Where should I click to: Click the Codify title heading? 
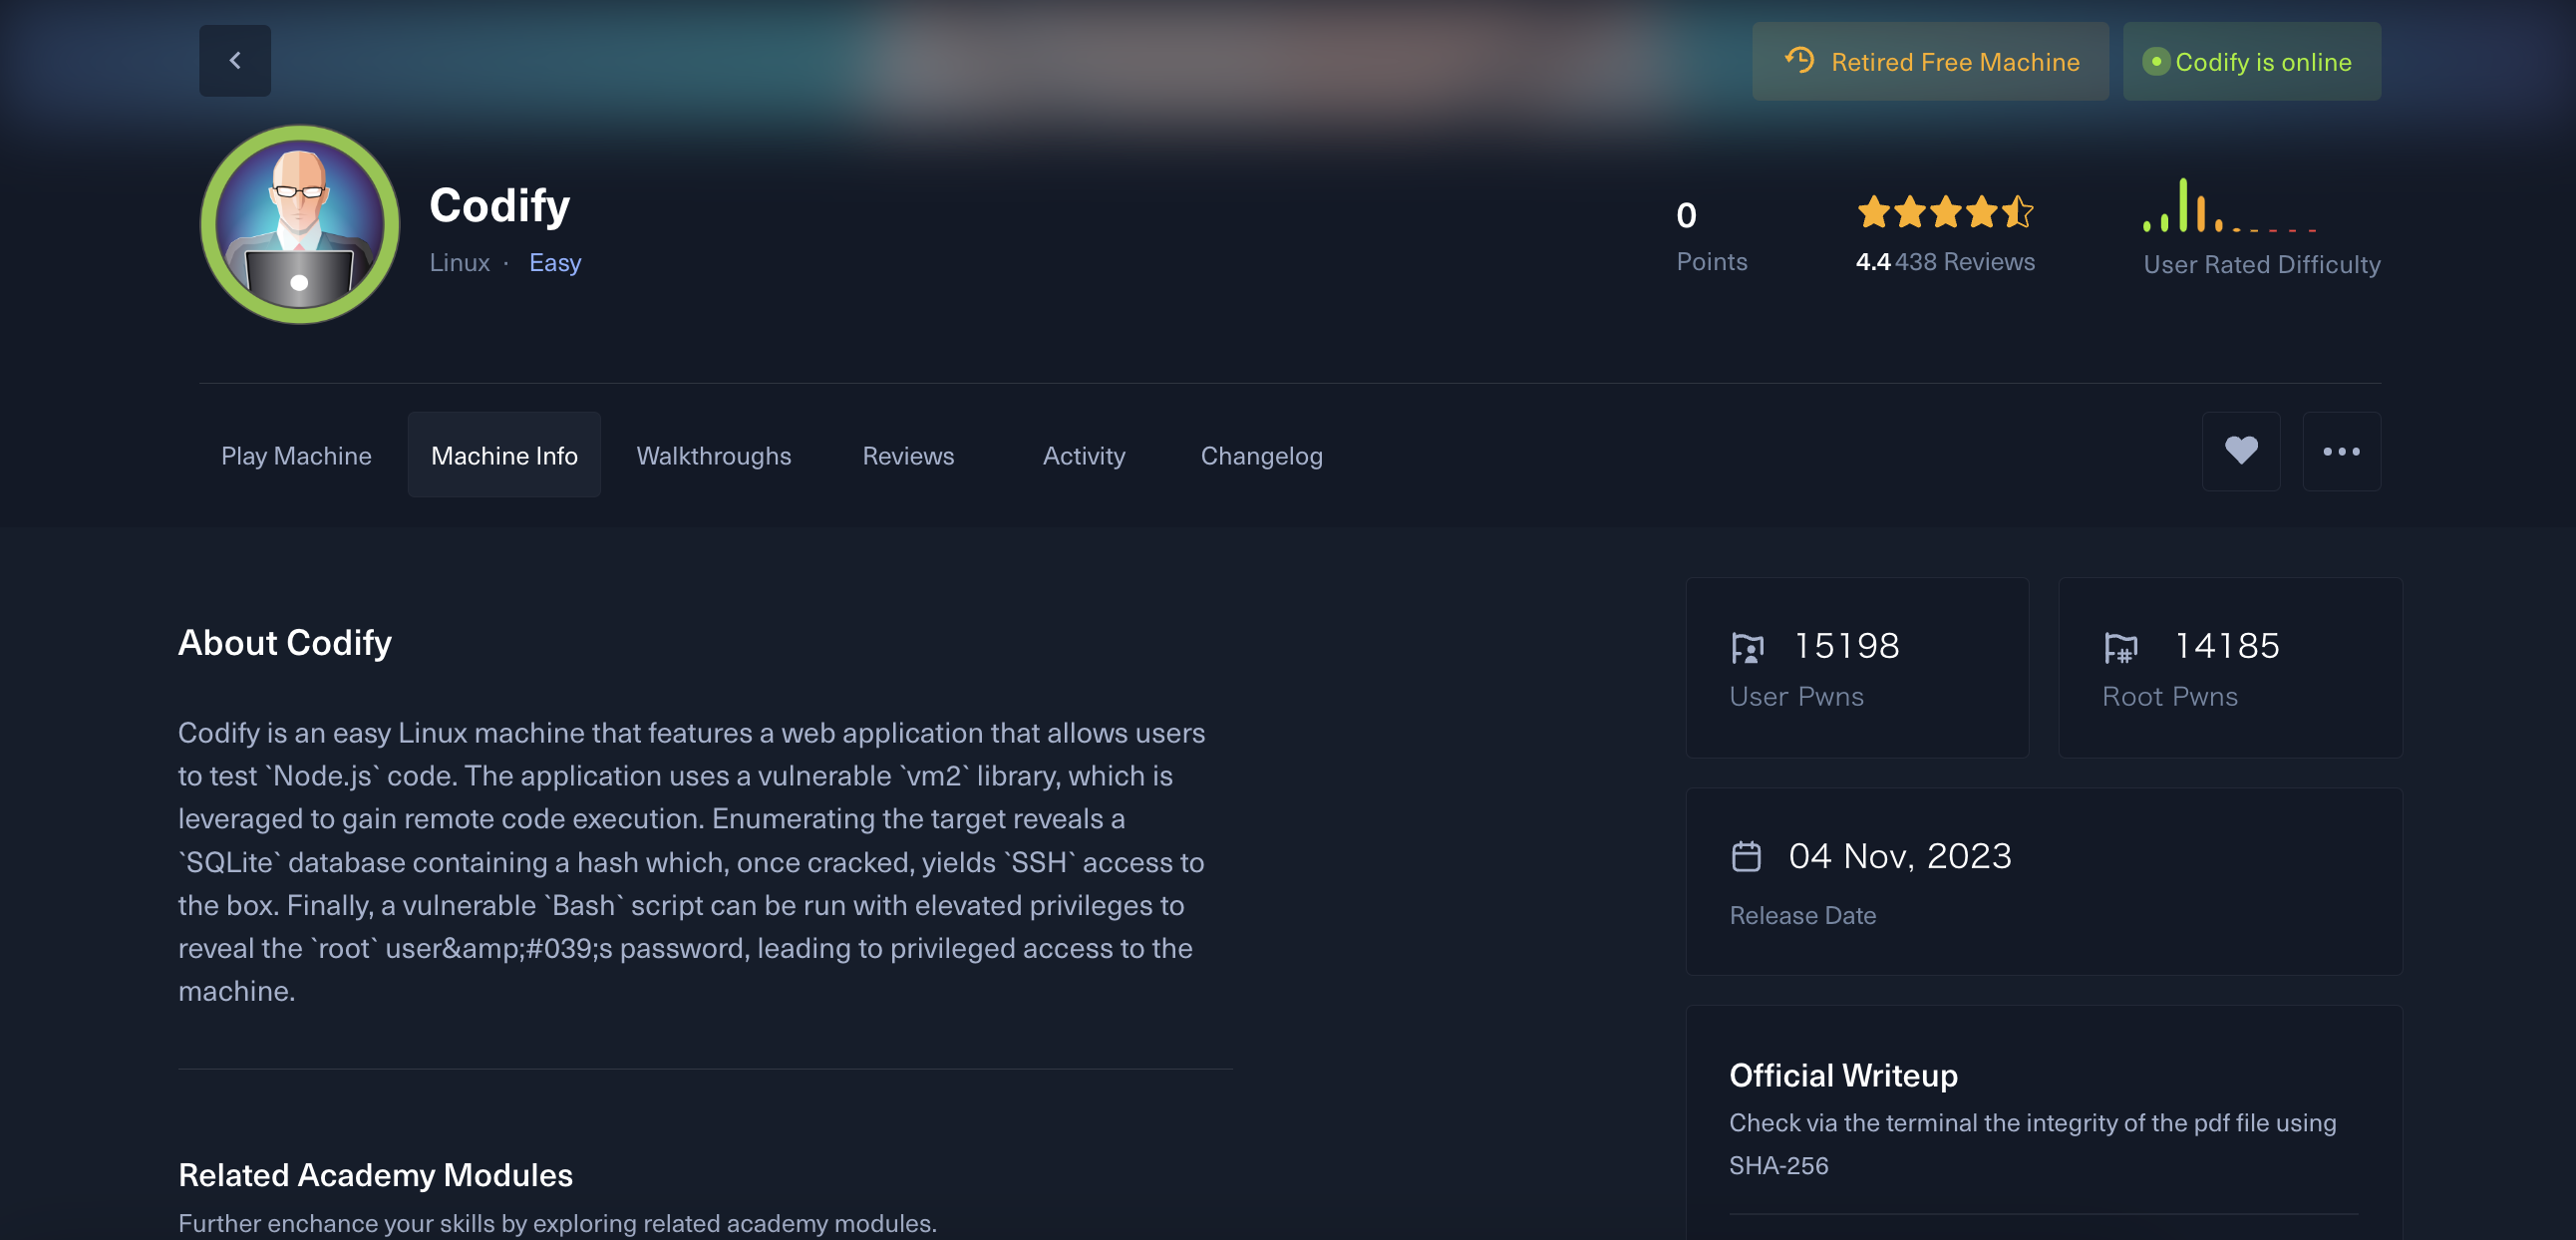pos(499,206)
